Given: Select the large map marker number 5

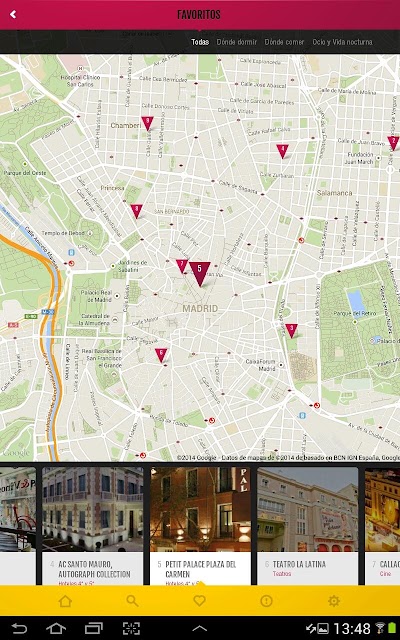Looking at the screenshot, I should [200, 274].
